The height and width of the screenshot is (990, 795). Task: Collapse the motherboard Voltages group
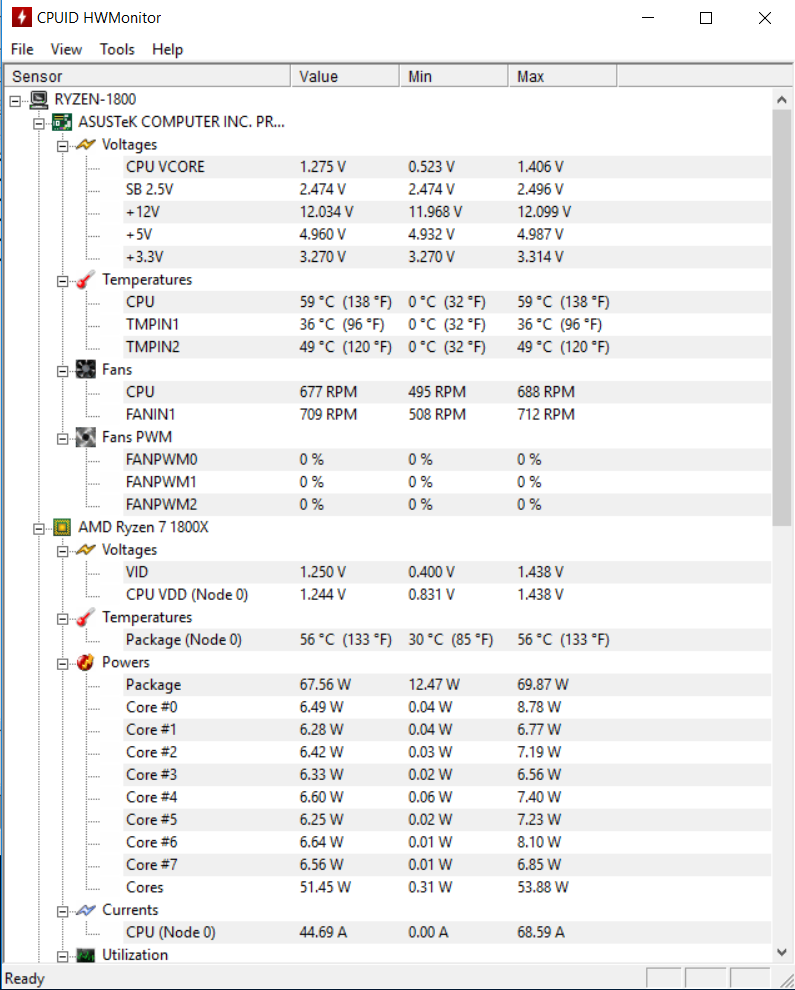[x=62, y=146]
